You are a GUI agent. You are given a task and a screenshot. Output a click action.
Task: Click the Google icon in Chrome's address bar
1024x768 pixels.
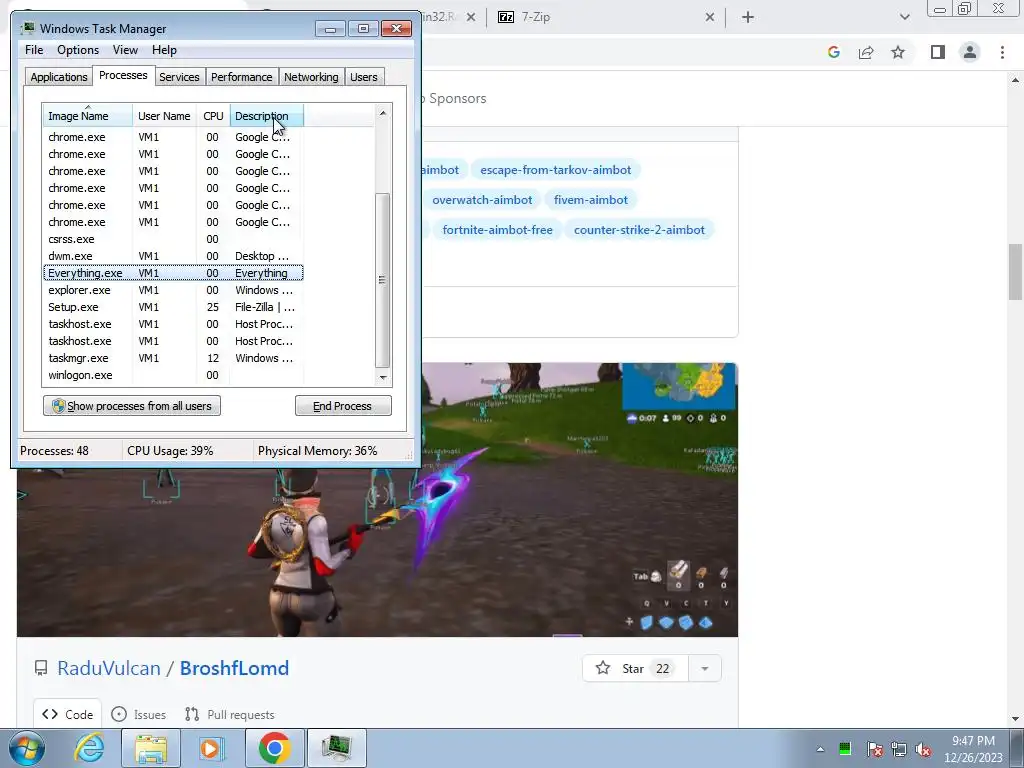point(833,52)
